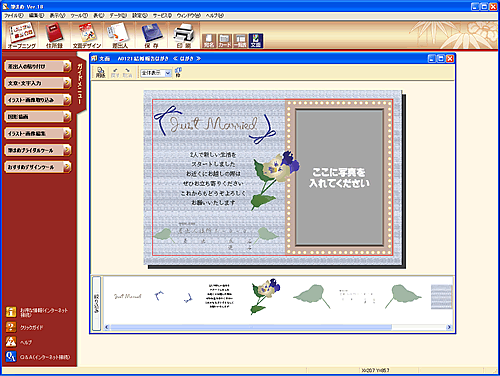The width and height of the screenshot is (500, 376).
Task: Open the 表示 menu
Action: click(58, 15)
